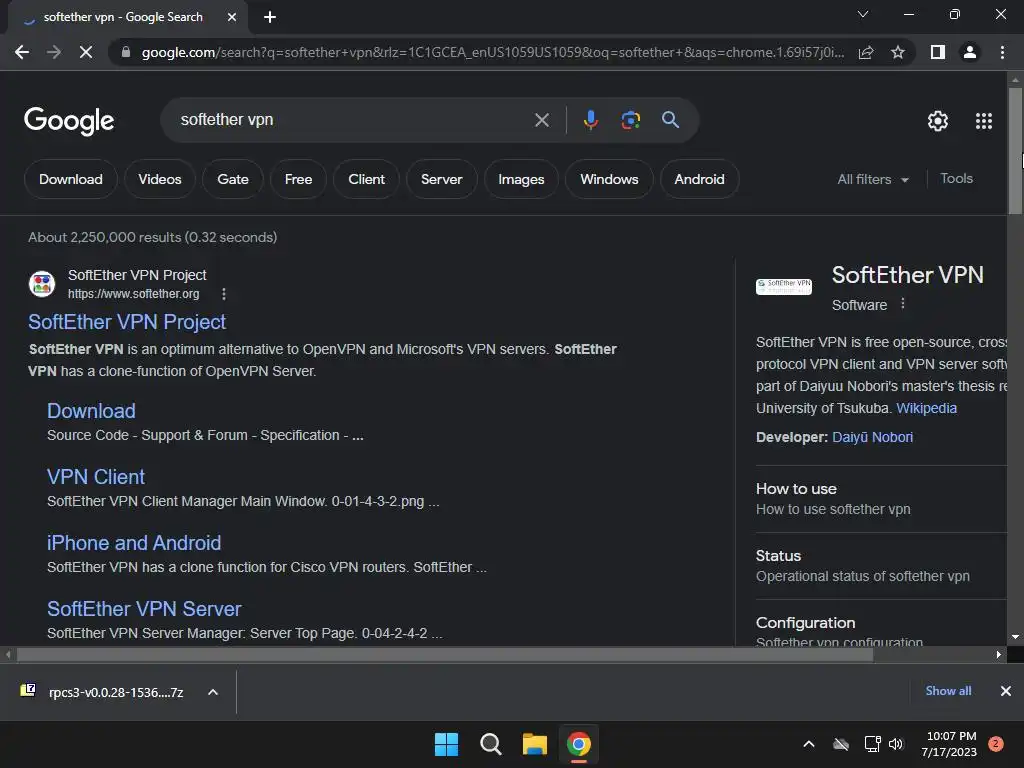Select the Free filter chip
The image size is (1024, 768).
298,179
